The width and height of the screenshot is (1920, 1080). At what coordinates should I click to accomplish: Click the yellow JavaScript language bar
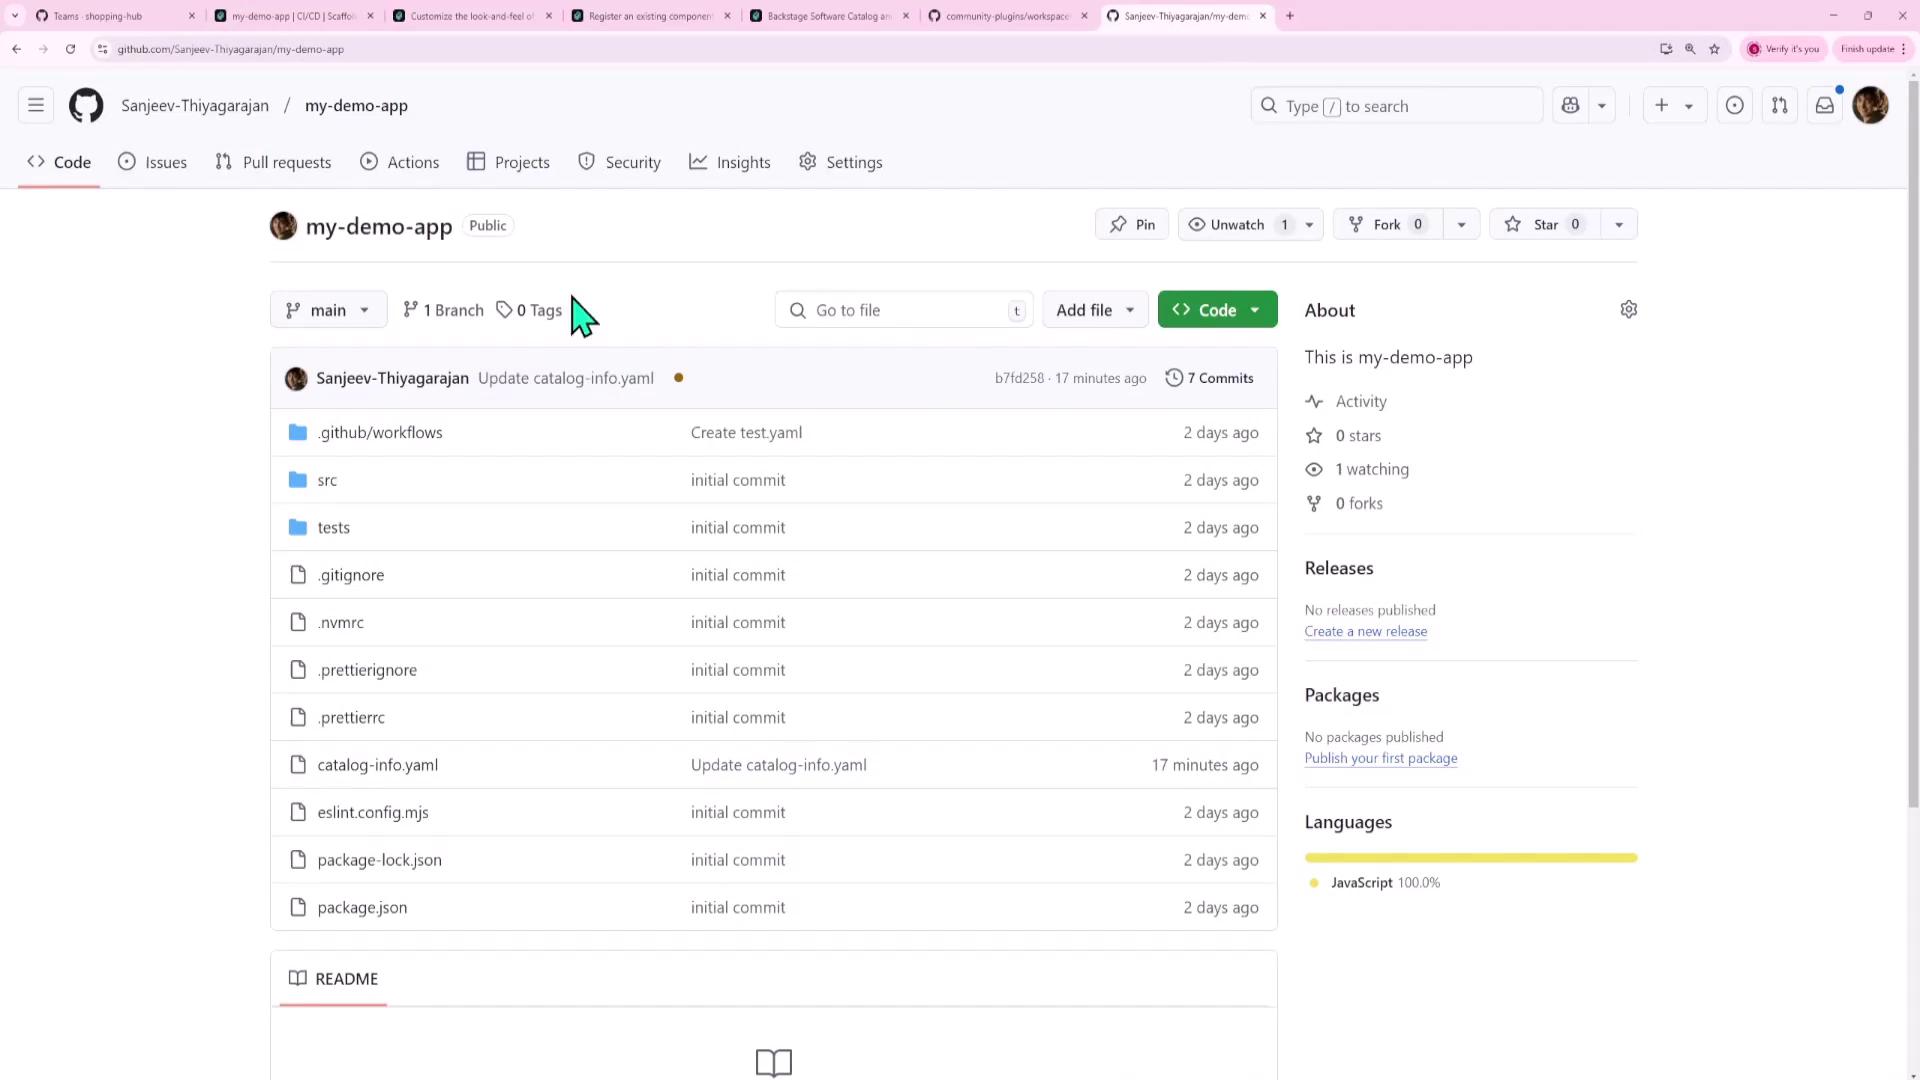click(x=1470, y=858)
